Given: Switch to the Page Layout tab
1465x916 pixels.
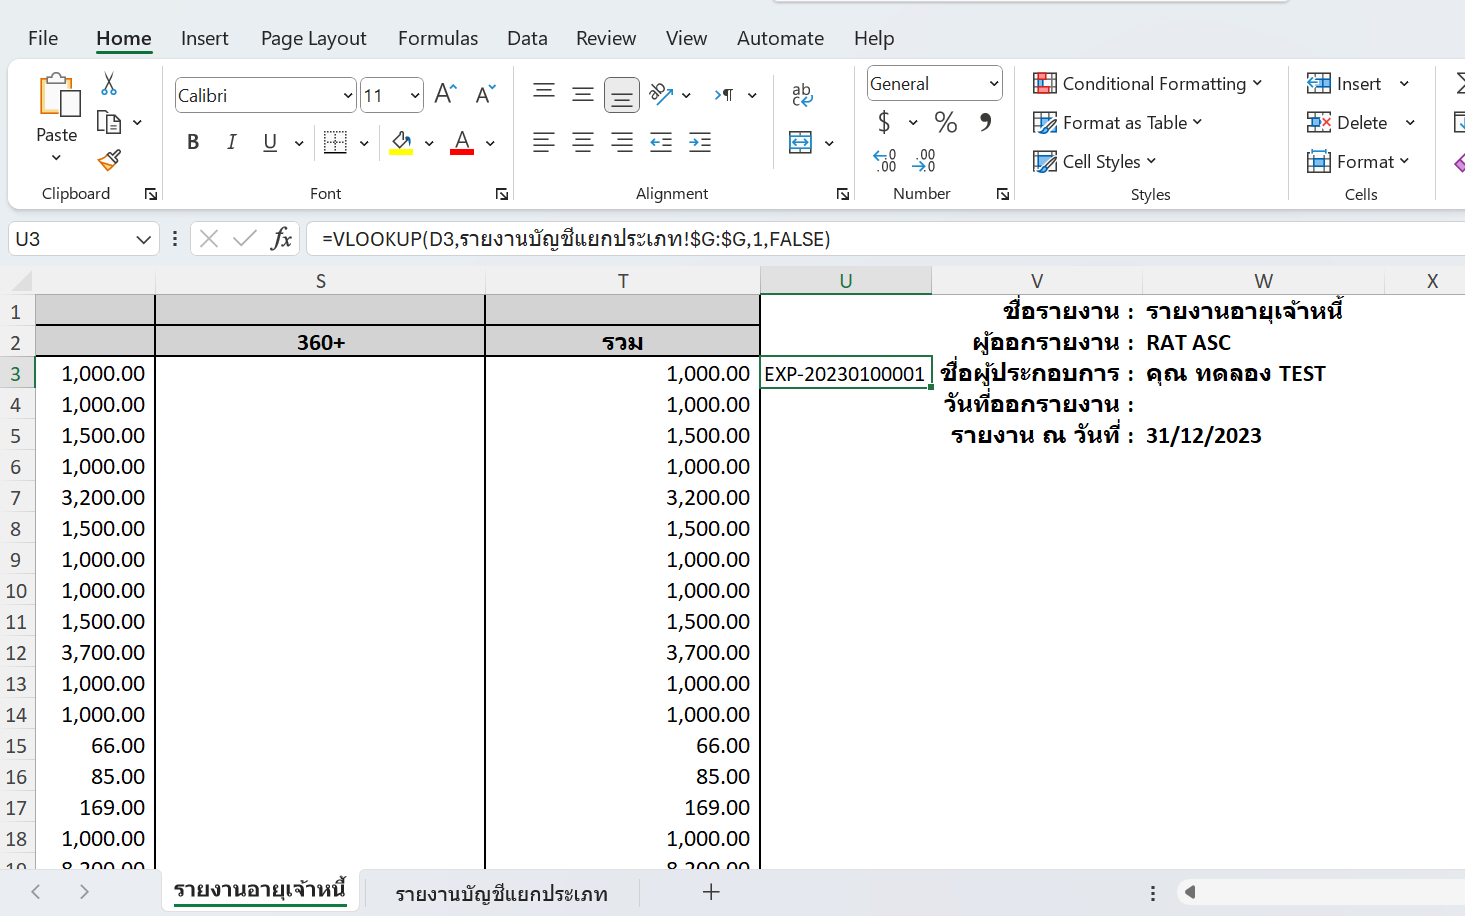Looking at the screenshot, I should [x=313, y=38].
